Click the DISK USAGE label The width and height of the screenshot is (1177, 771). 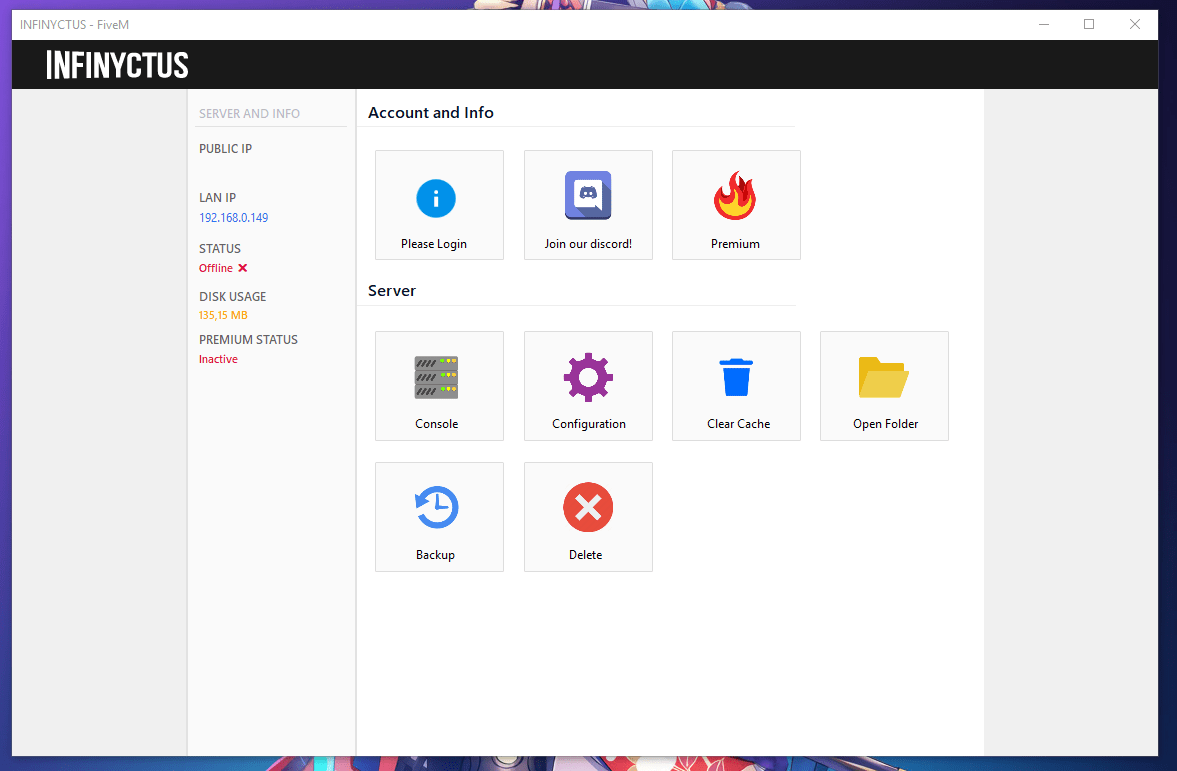(232, 297)
